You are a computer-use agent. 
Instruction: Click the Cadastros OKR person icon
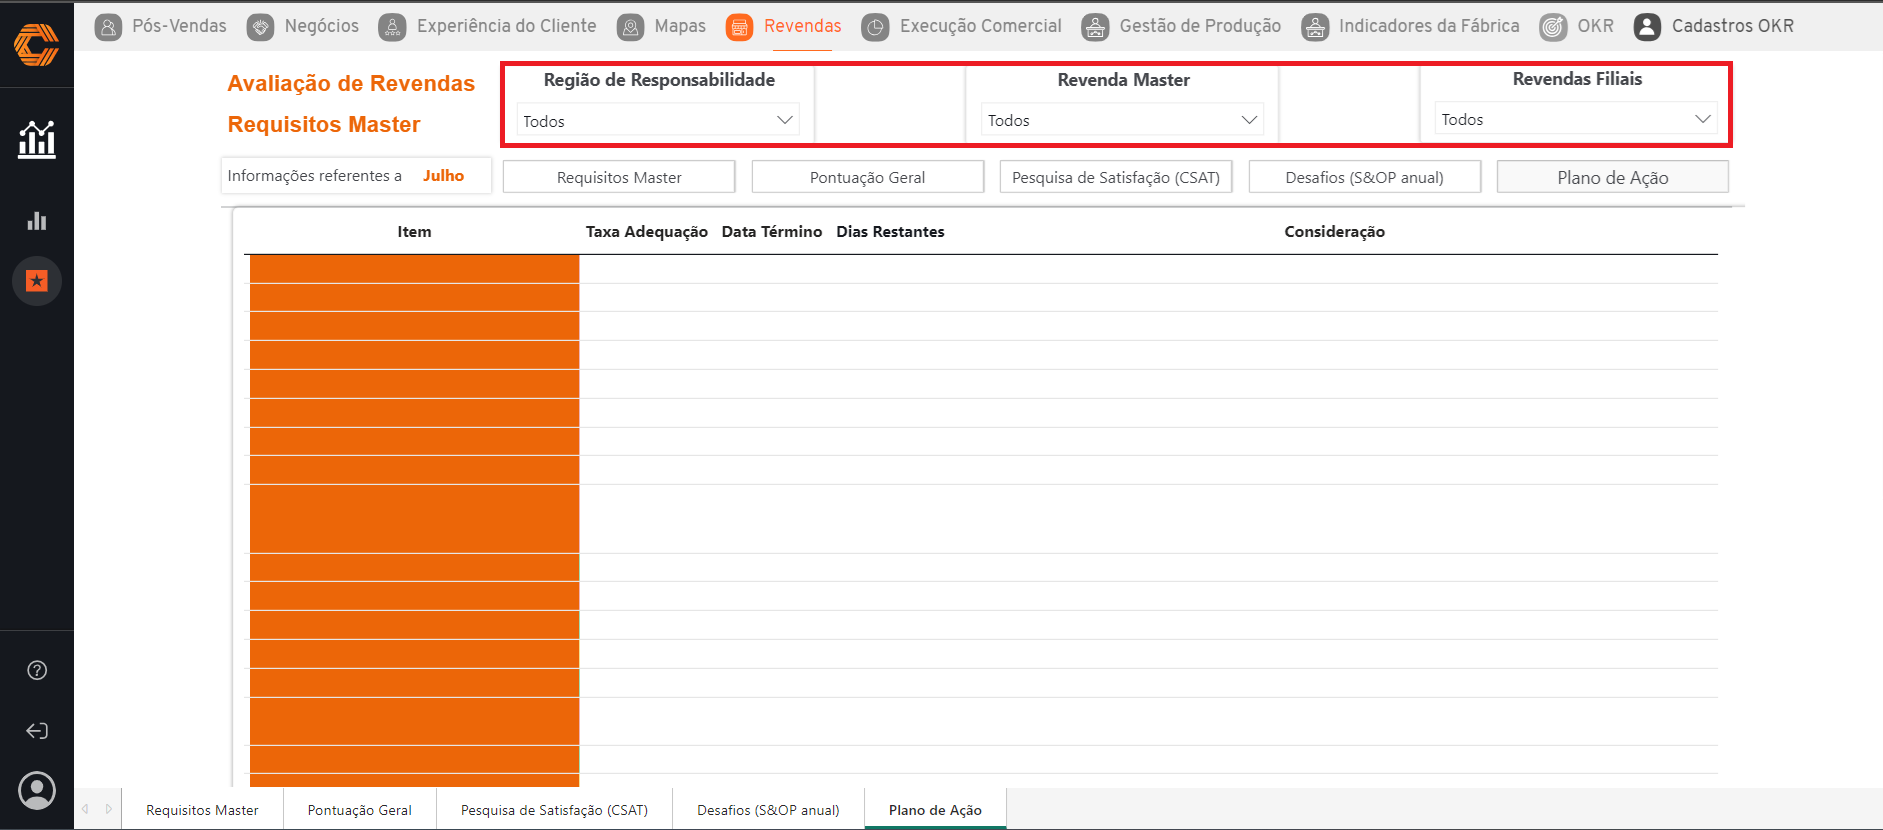coord(1647,27)
